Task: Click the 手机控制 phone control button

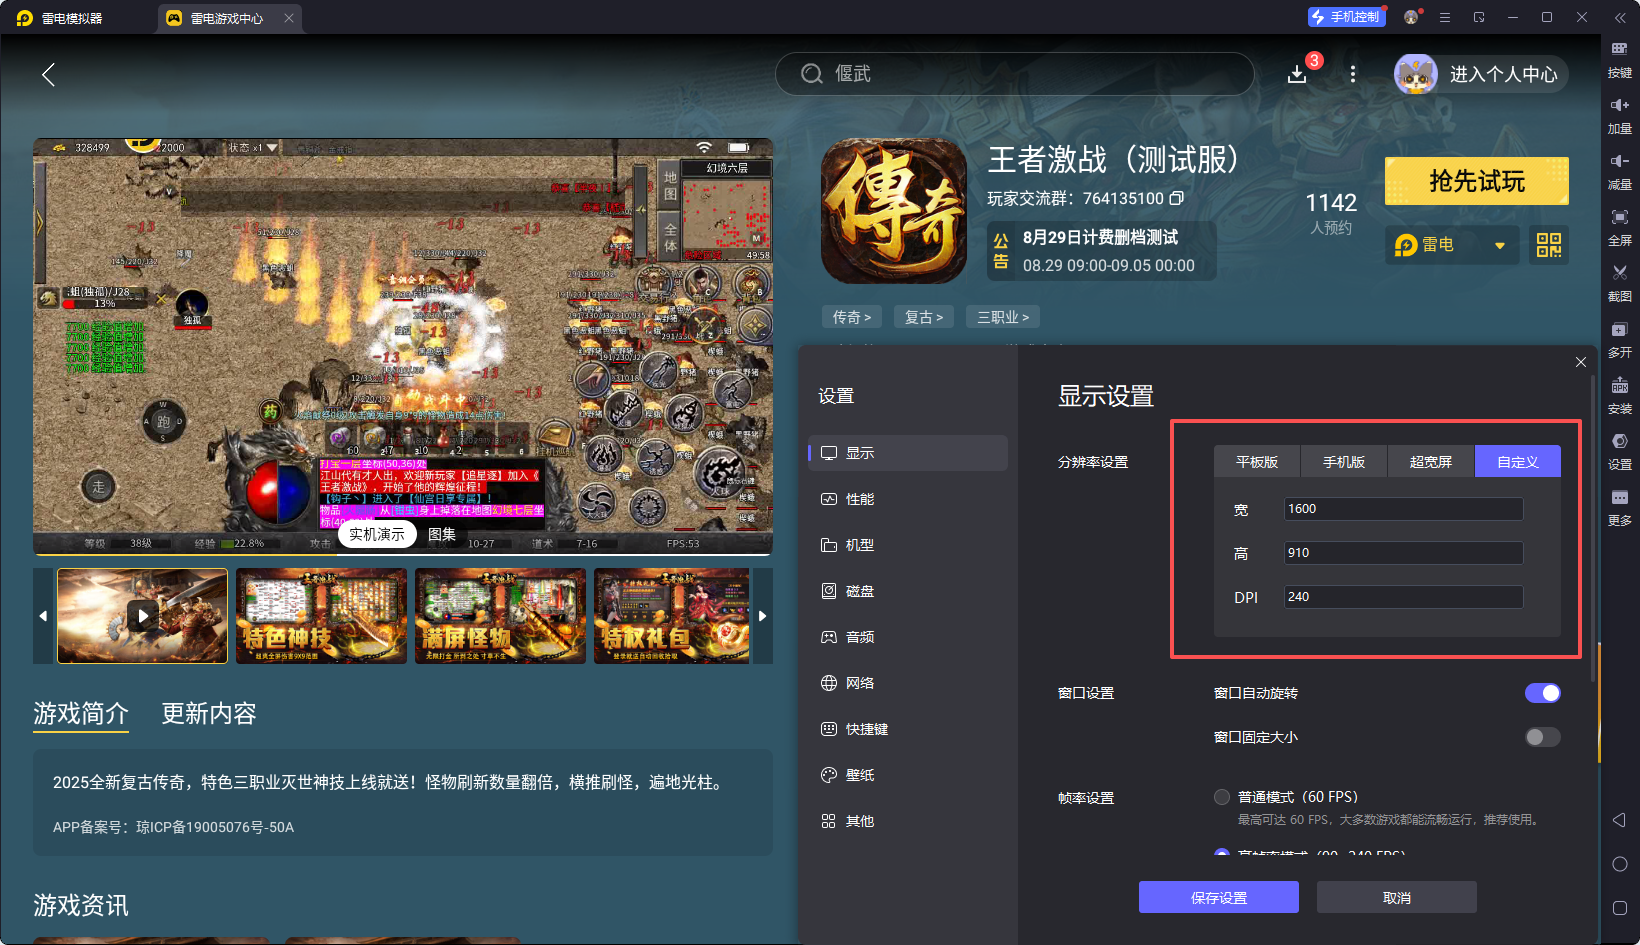Action: [x=1346, y=17]
